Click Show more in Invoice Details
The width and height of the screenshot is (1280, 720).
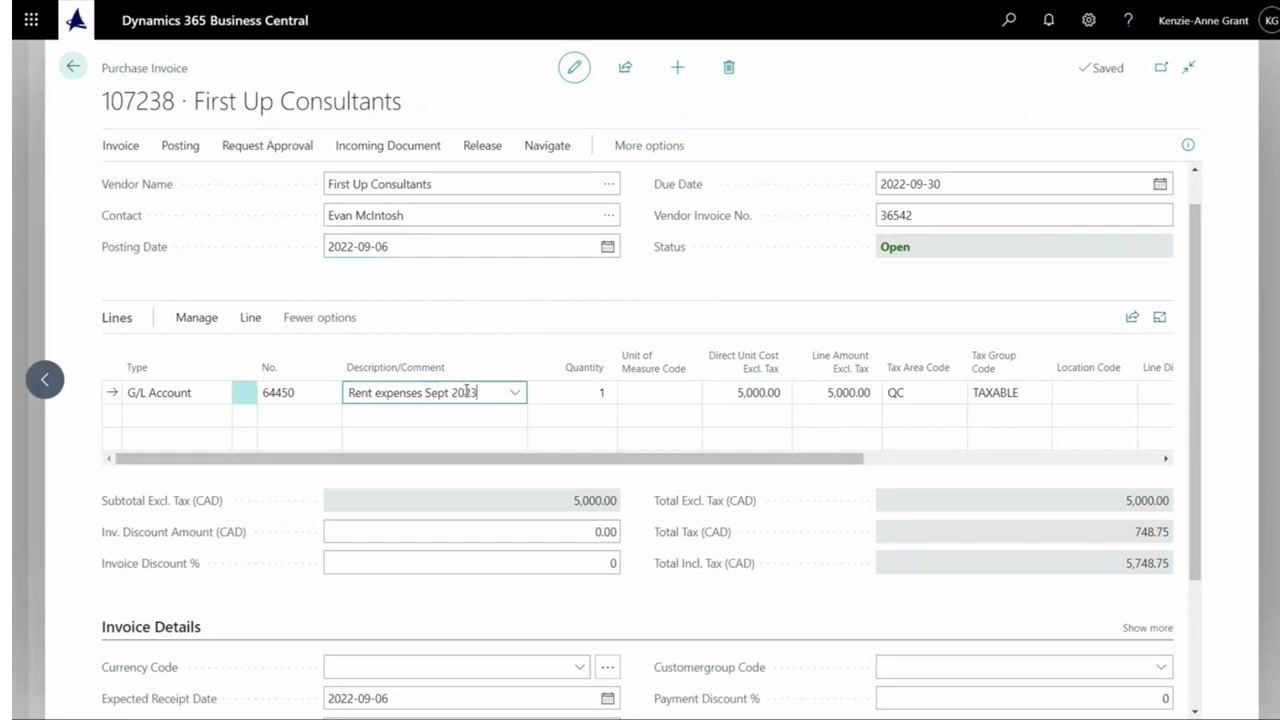point(1147,628)
